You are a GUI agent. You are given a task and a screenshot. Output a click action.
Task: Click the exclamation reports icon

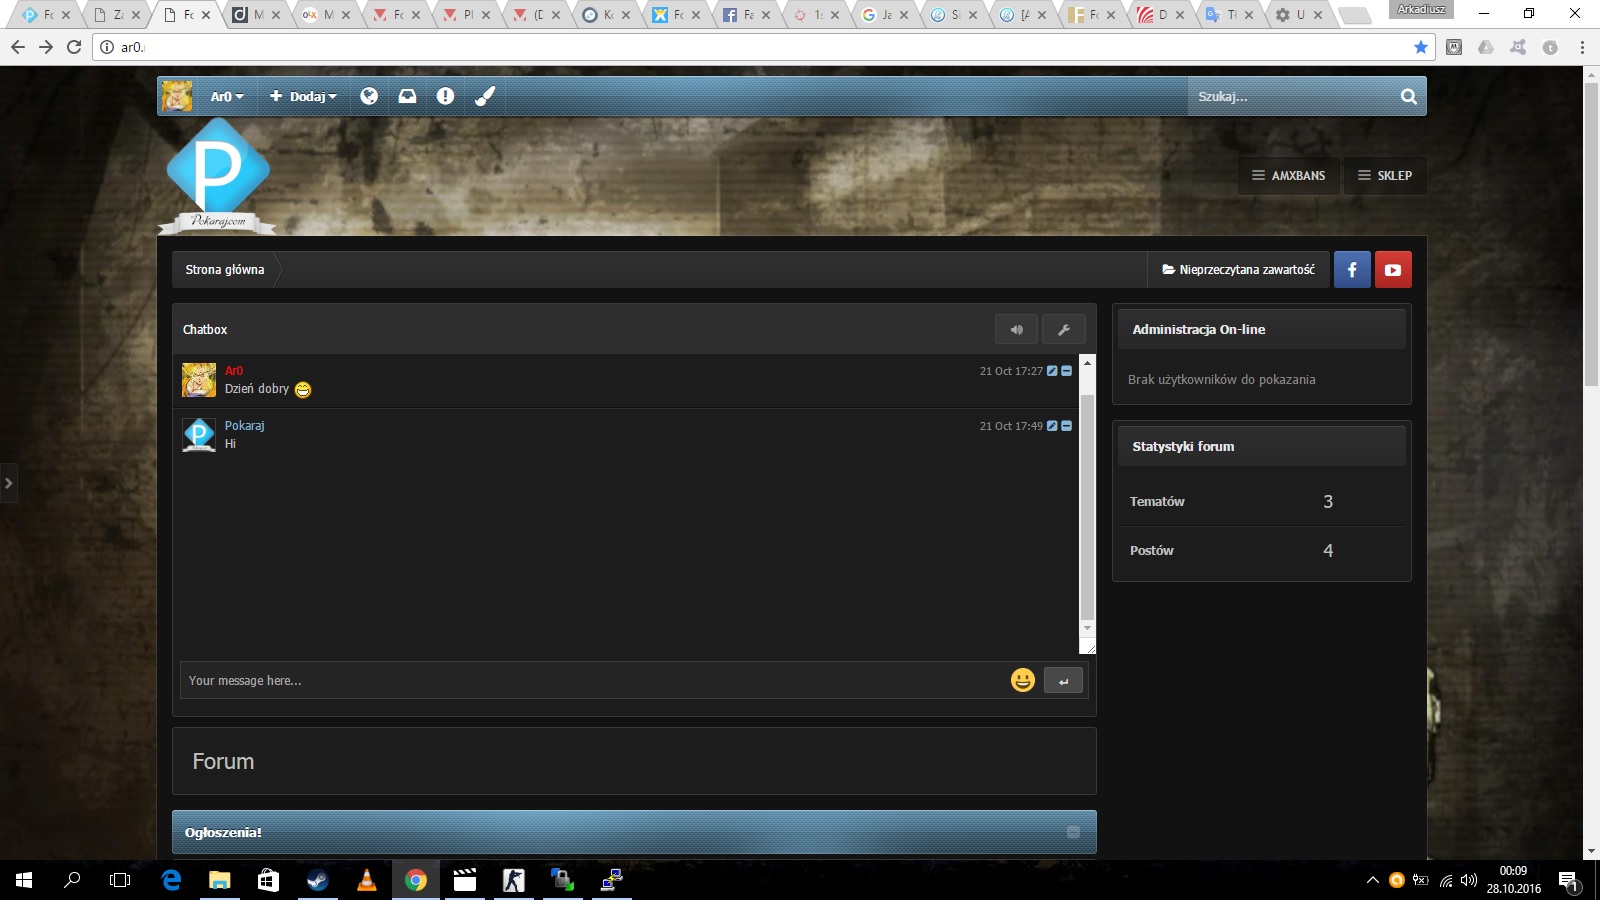(x=445, y=96)
